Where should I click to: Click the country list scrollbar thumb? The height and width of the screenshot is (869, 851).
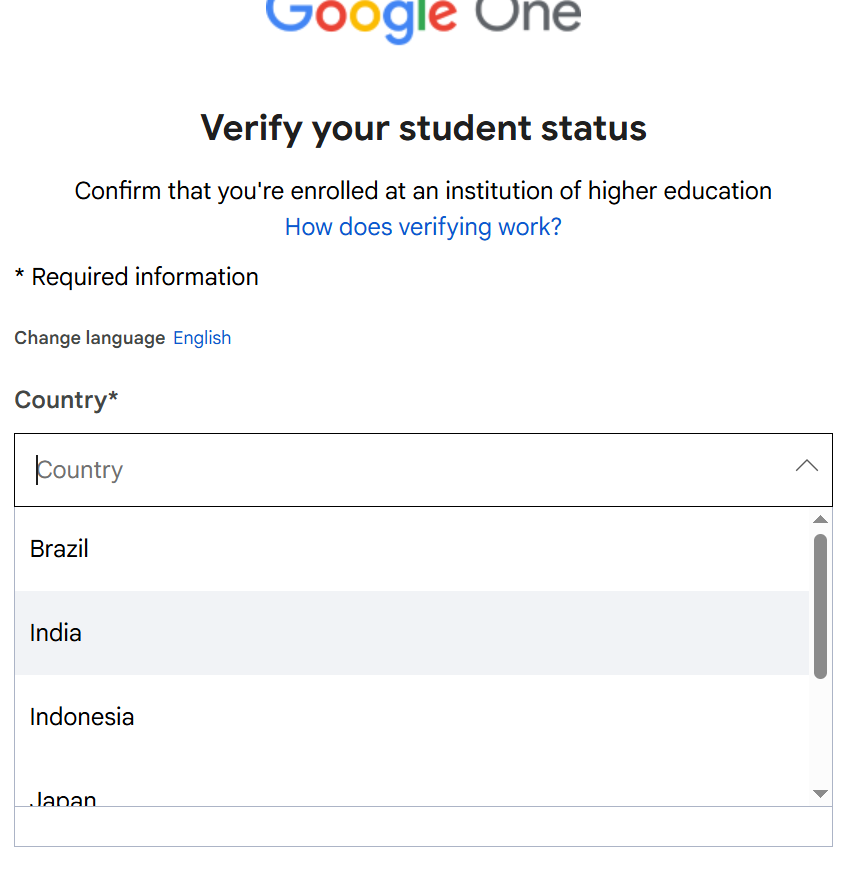tap(820, 605)
